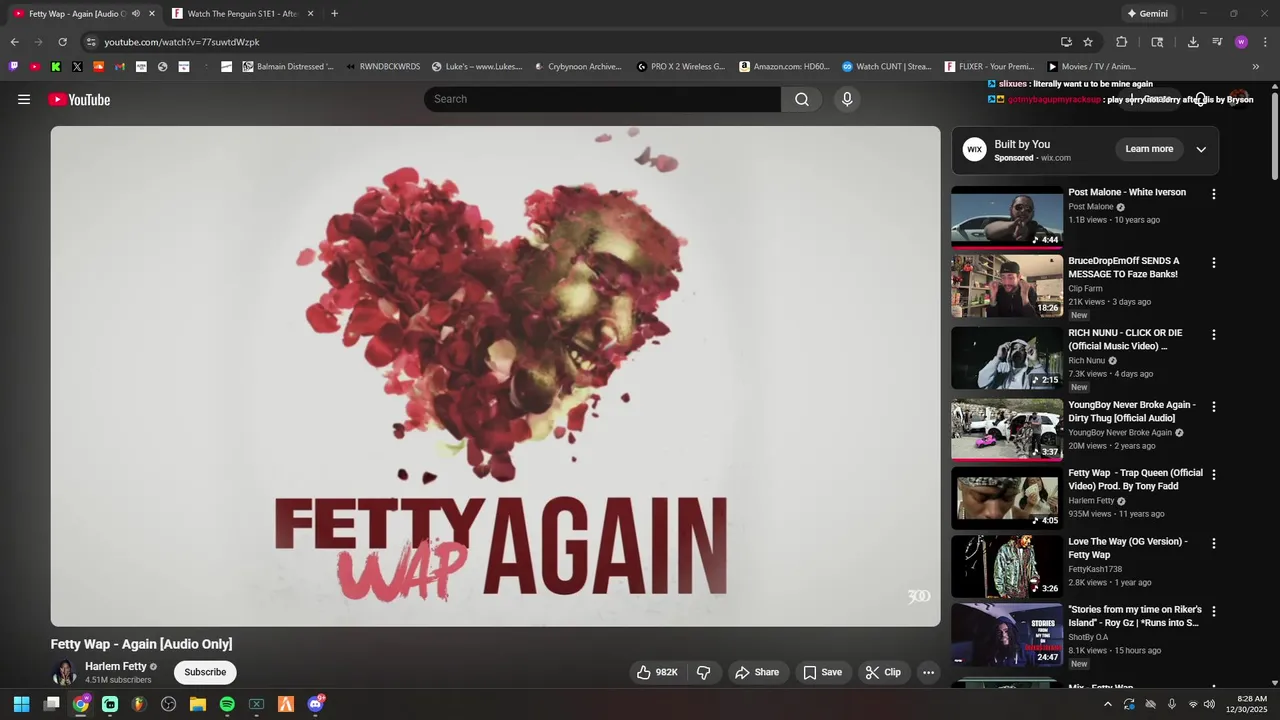This screenshot has height=720, width=1280.
Task: Open Discord from the taskbar
Action: [316, 704]
